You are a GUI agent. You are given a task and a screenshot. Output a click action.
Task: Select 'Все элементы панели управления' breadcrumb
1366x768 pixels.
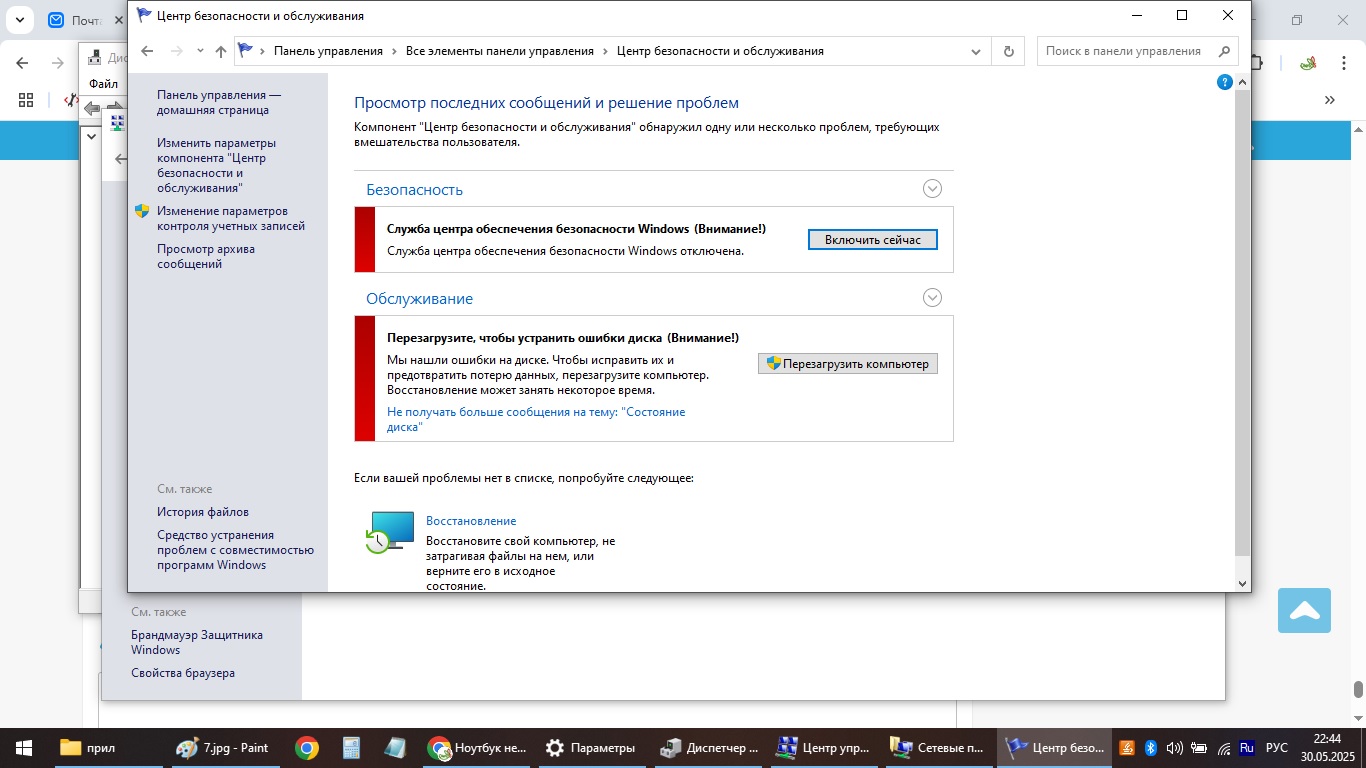[x=499, y=51]
